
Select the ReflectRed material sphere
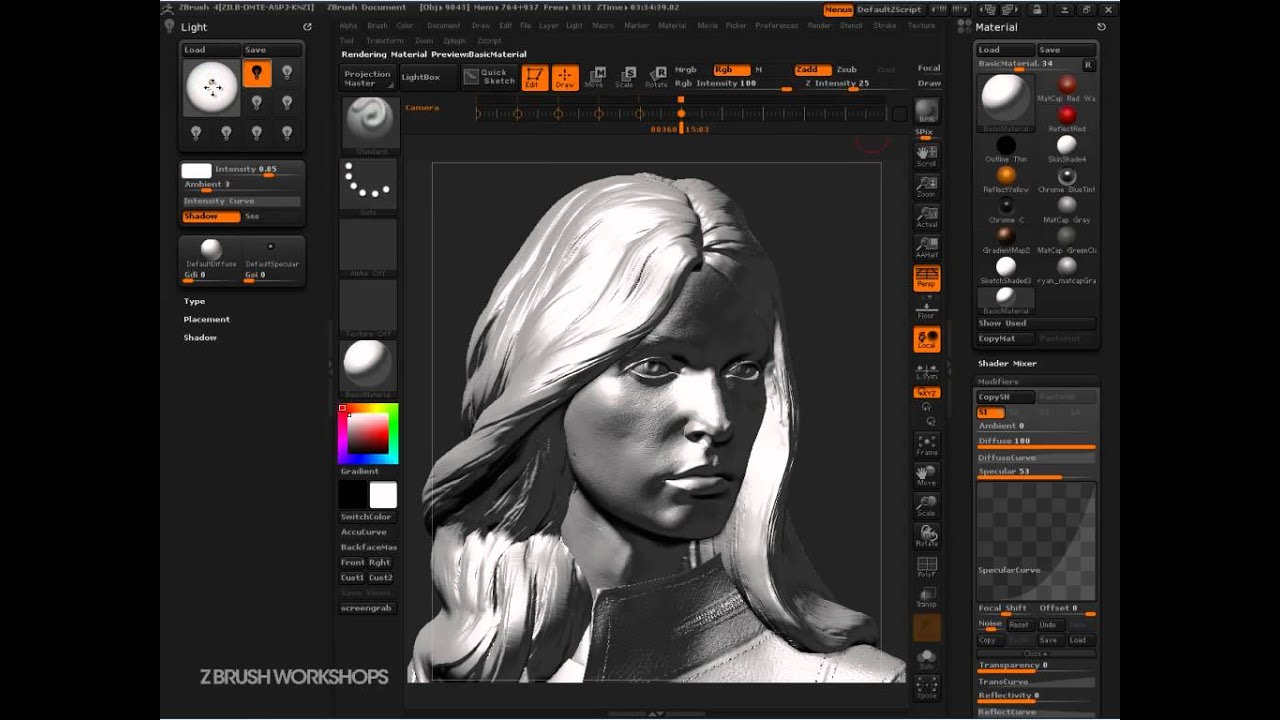1067,115
